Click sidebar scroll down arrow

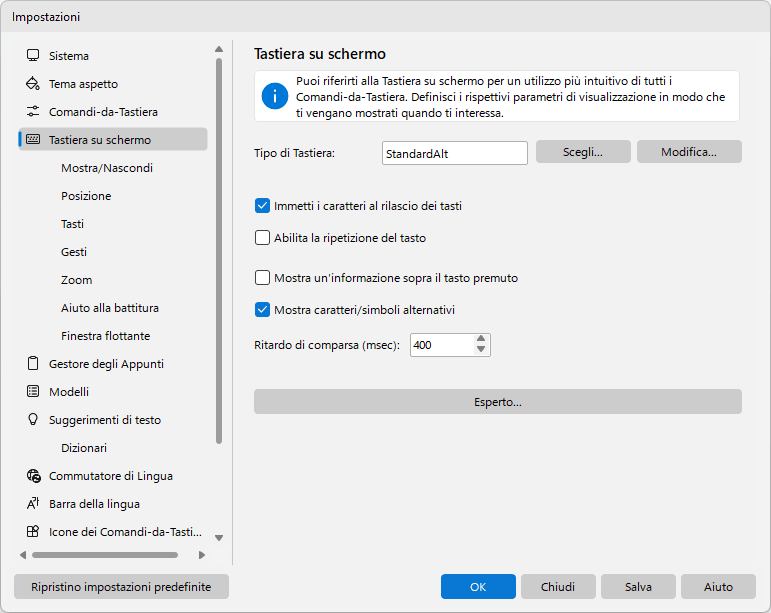coord(219,538)
